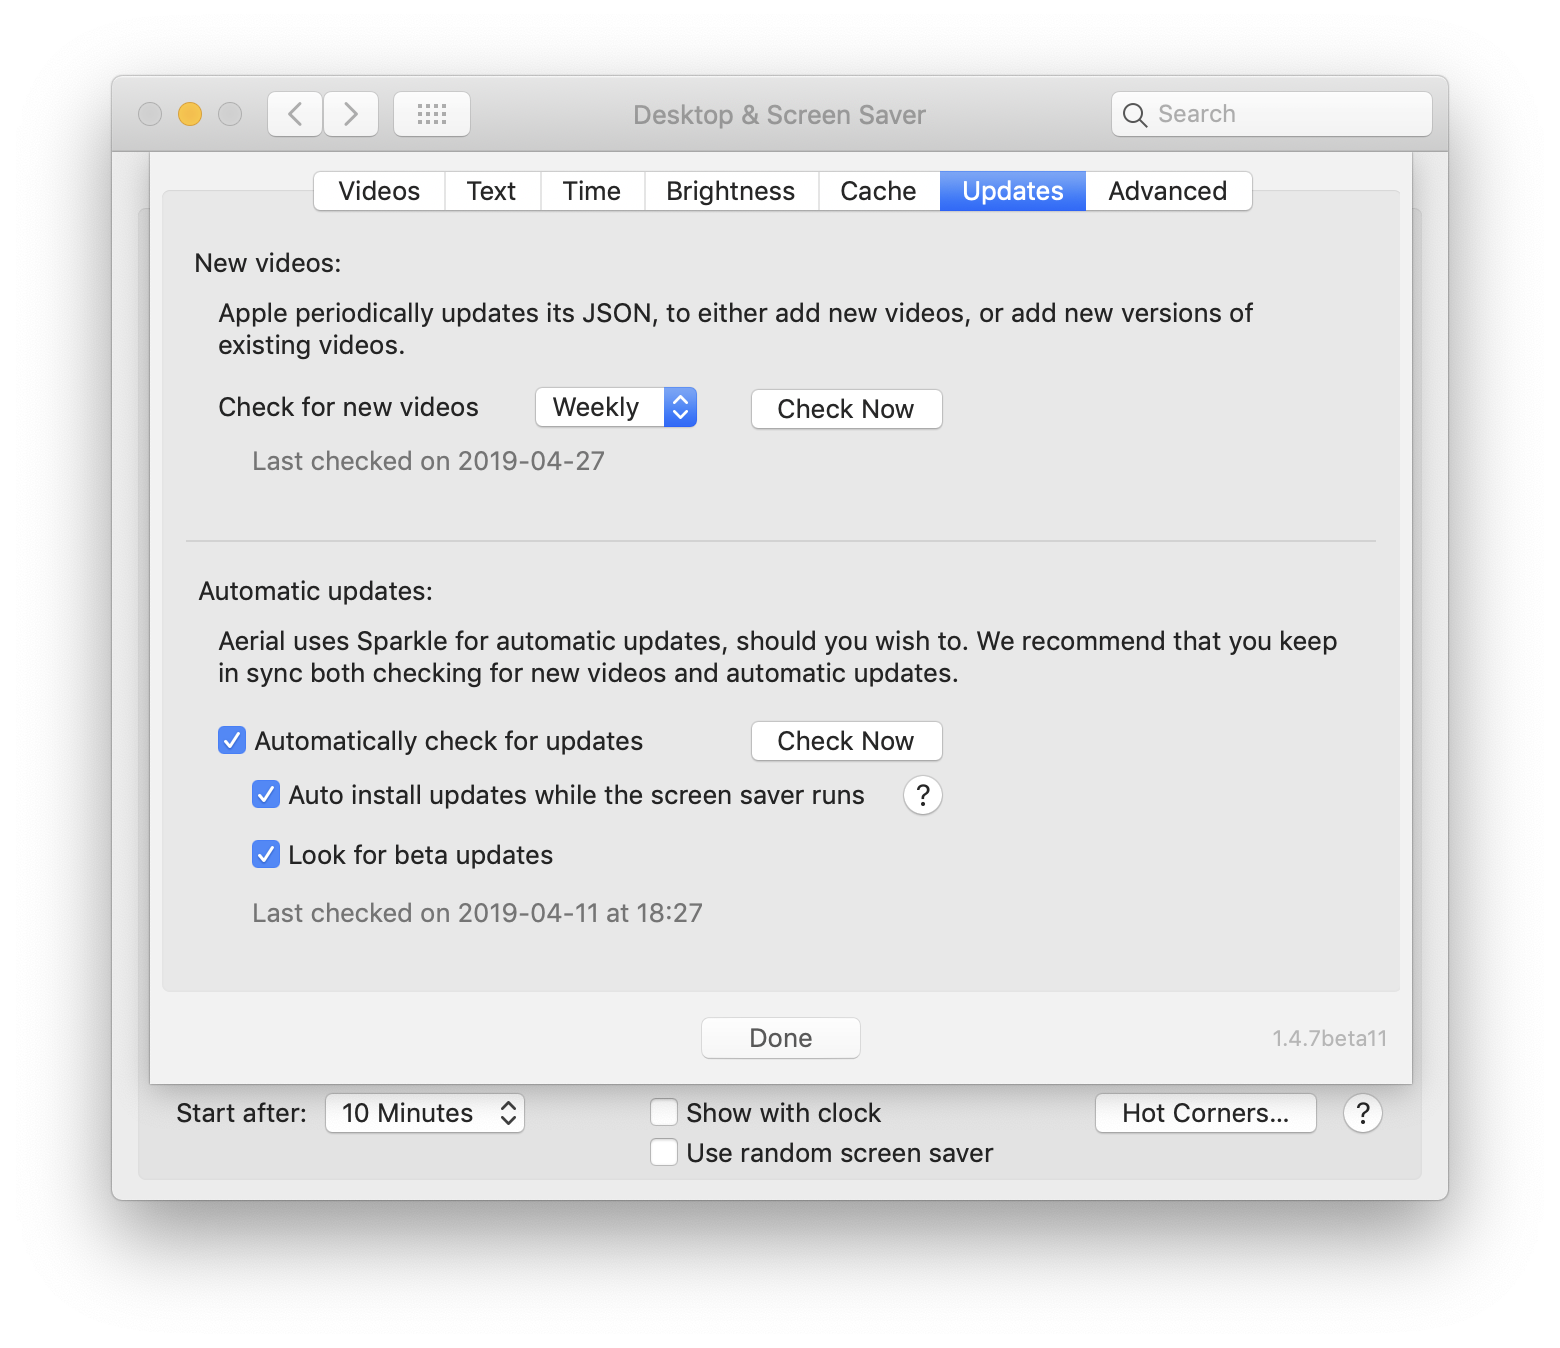This screenshot has width=1560, height=1348.
Task: Go back with the left chevron button
Action: pos(295,114)
